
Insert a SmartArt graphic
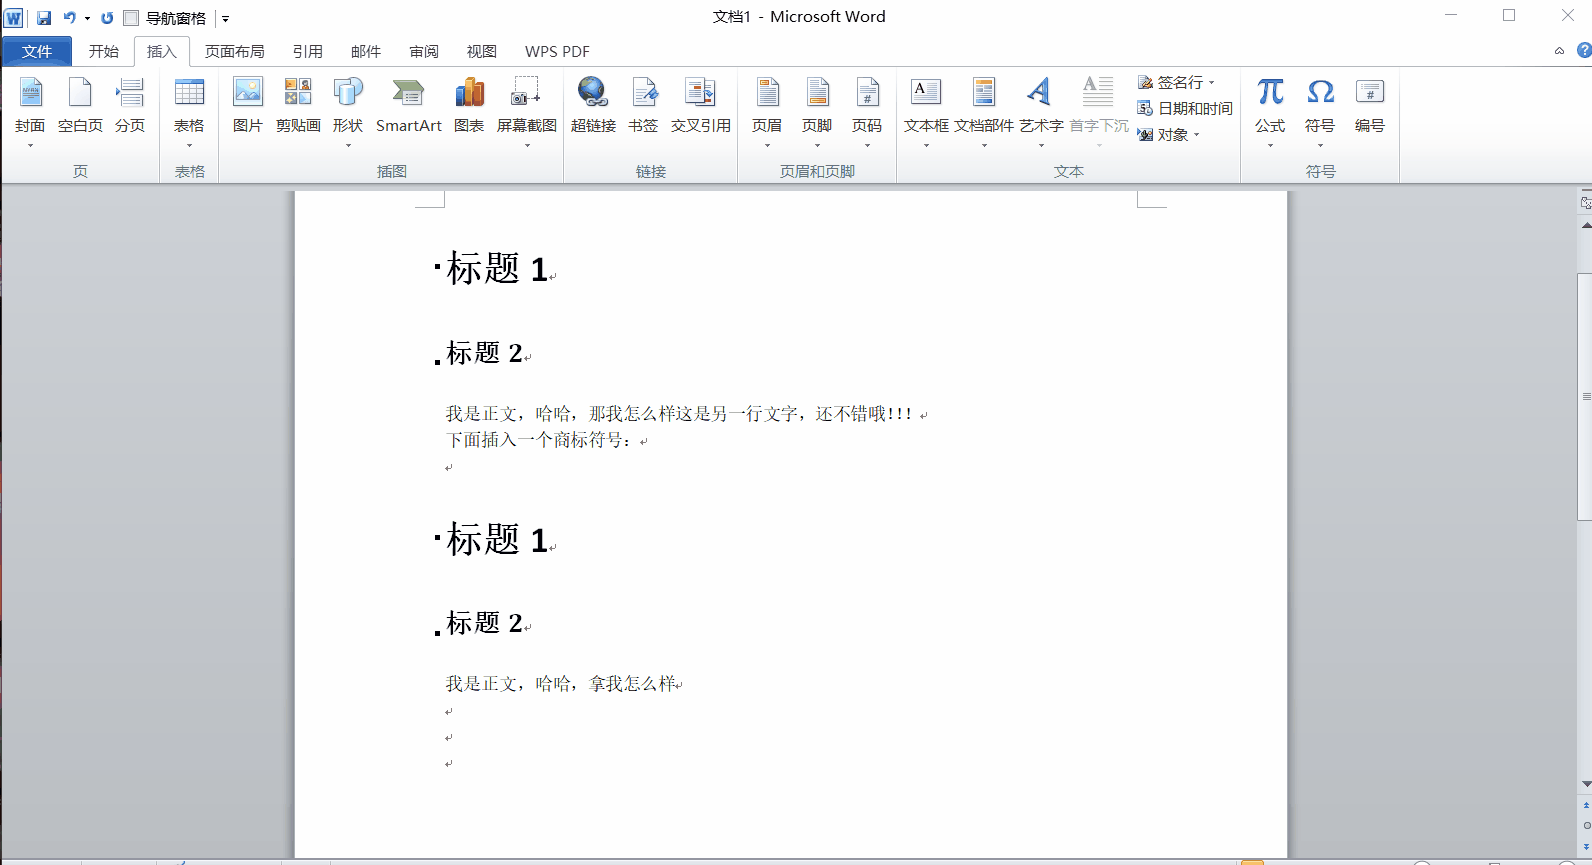pyautogui.click(x=408, y=106)
